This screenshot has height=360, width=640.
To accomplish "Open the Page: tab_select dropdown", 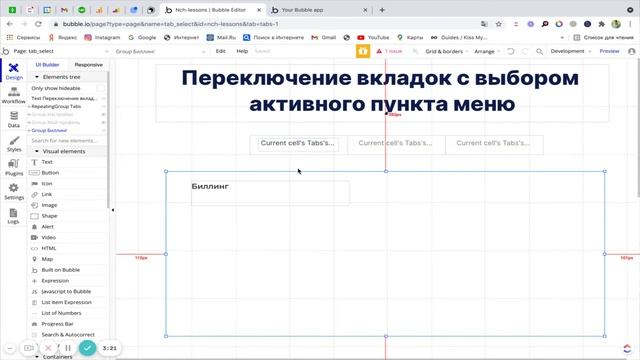I will click(60, 51).
